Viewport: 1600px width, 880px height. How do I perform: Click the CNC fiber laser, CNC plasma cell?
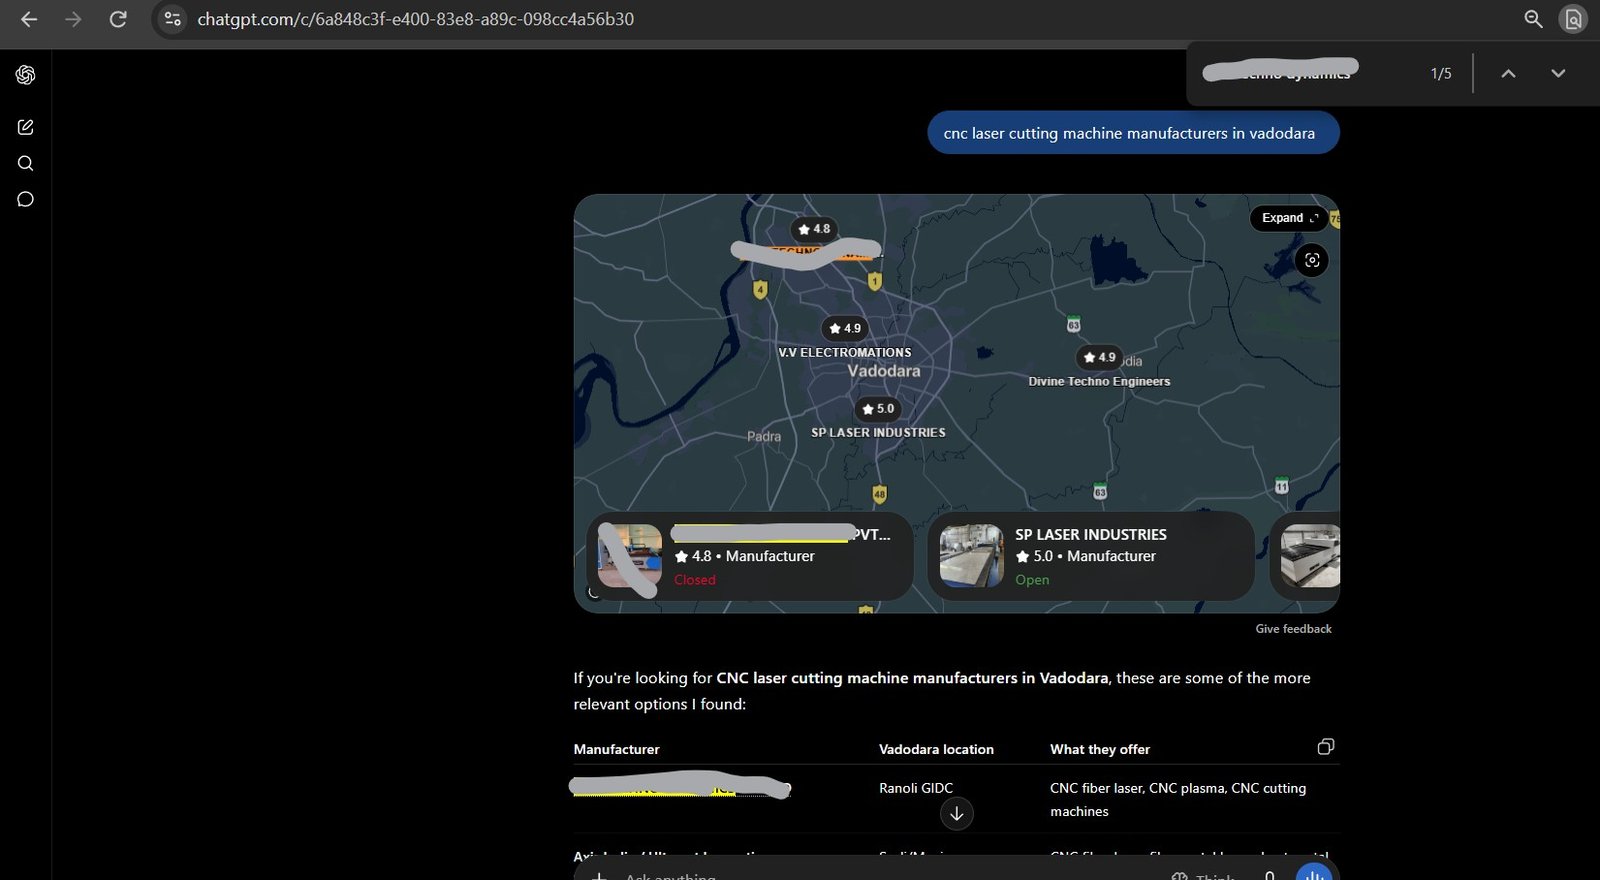click(x=1178, y=800)
